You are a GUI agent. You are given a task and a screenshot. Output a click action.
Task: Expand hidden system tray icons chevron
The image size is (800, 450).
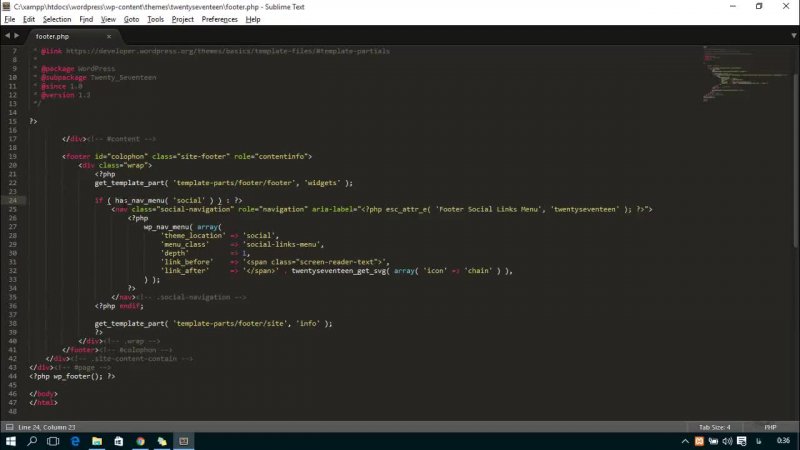(x=686, y=441)
